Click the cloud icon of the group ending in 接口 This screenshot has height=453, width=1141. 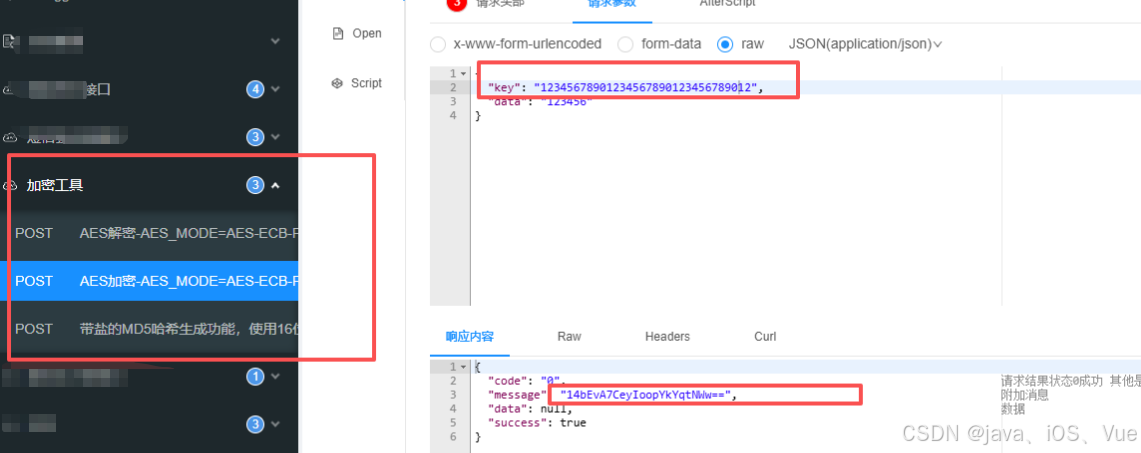pos(9,90)
